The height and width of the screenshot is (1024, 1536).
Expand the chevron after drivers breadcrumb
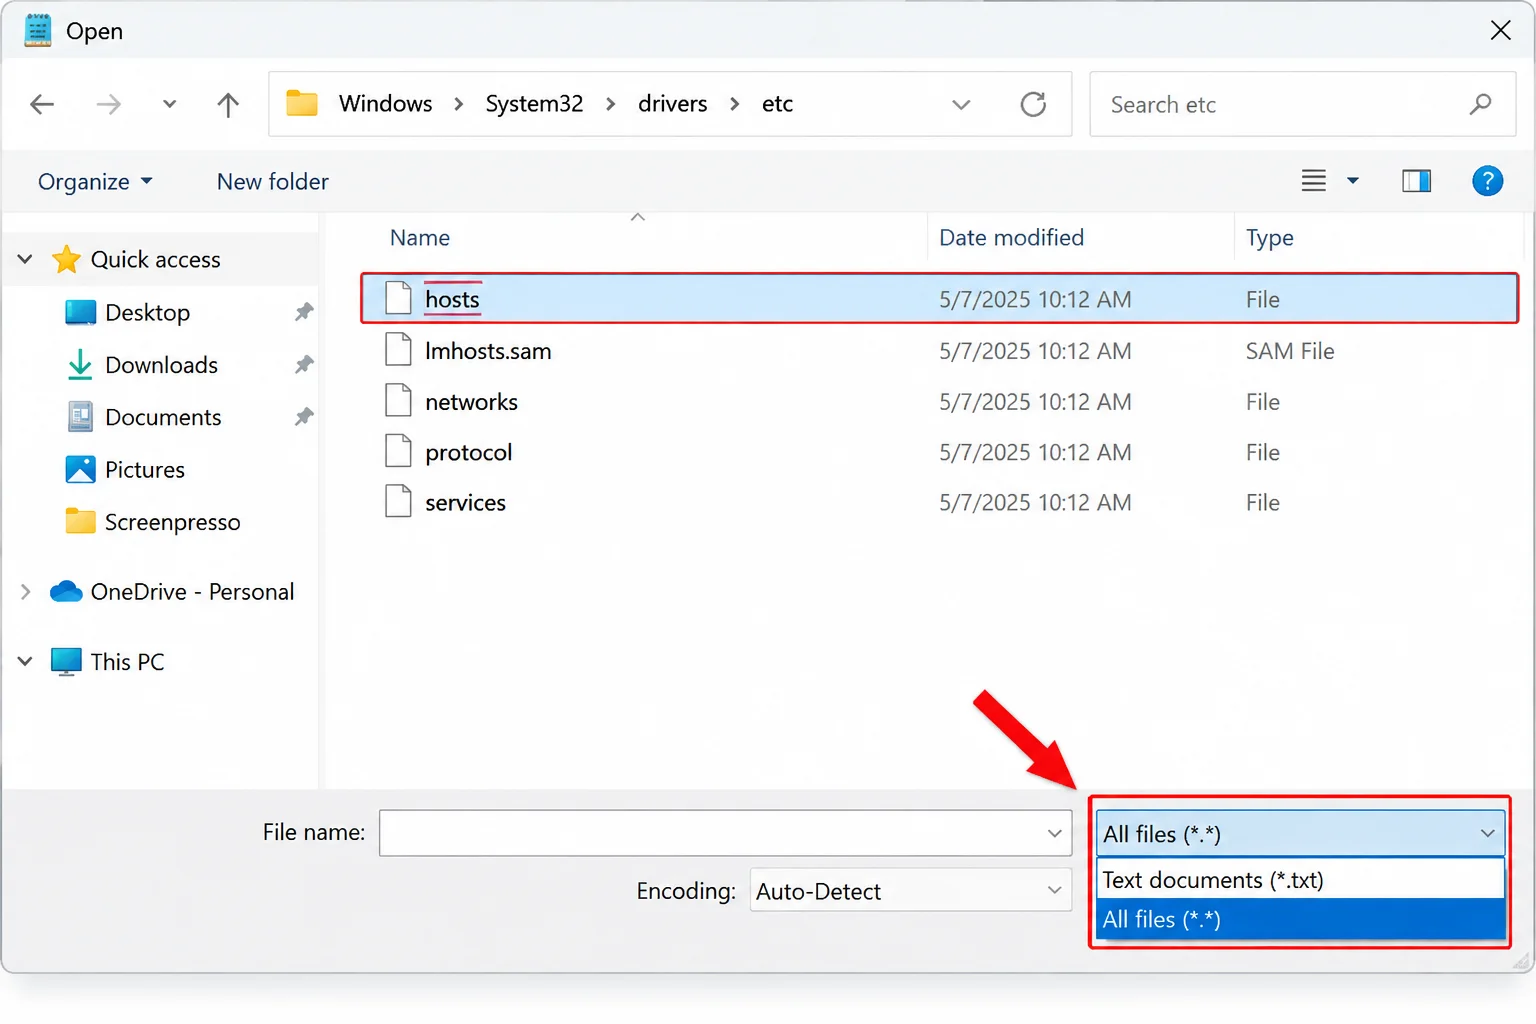coord(735,104)
